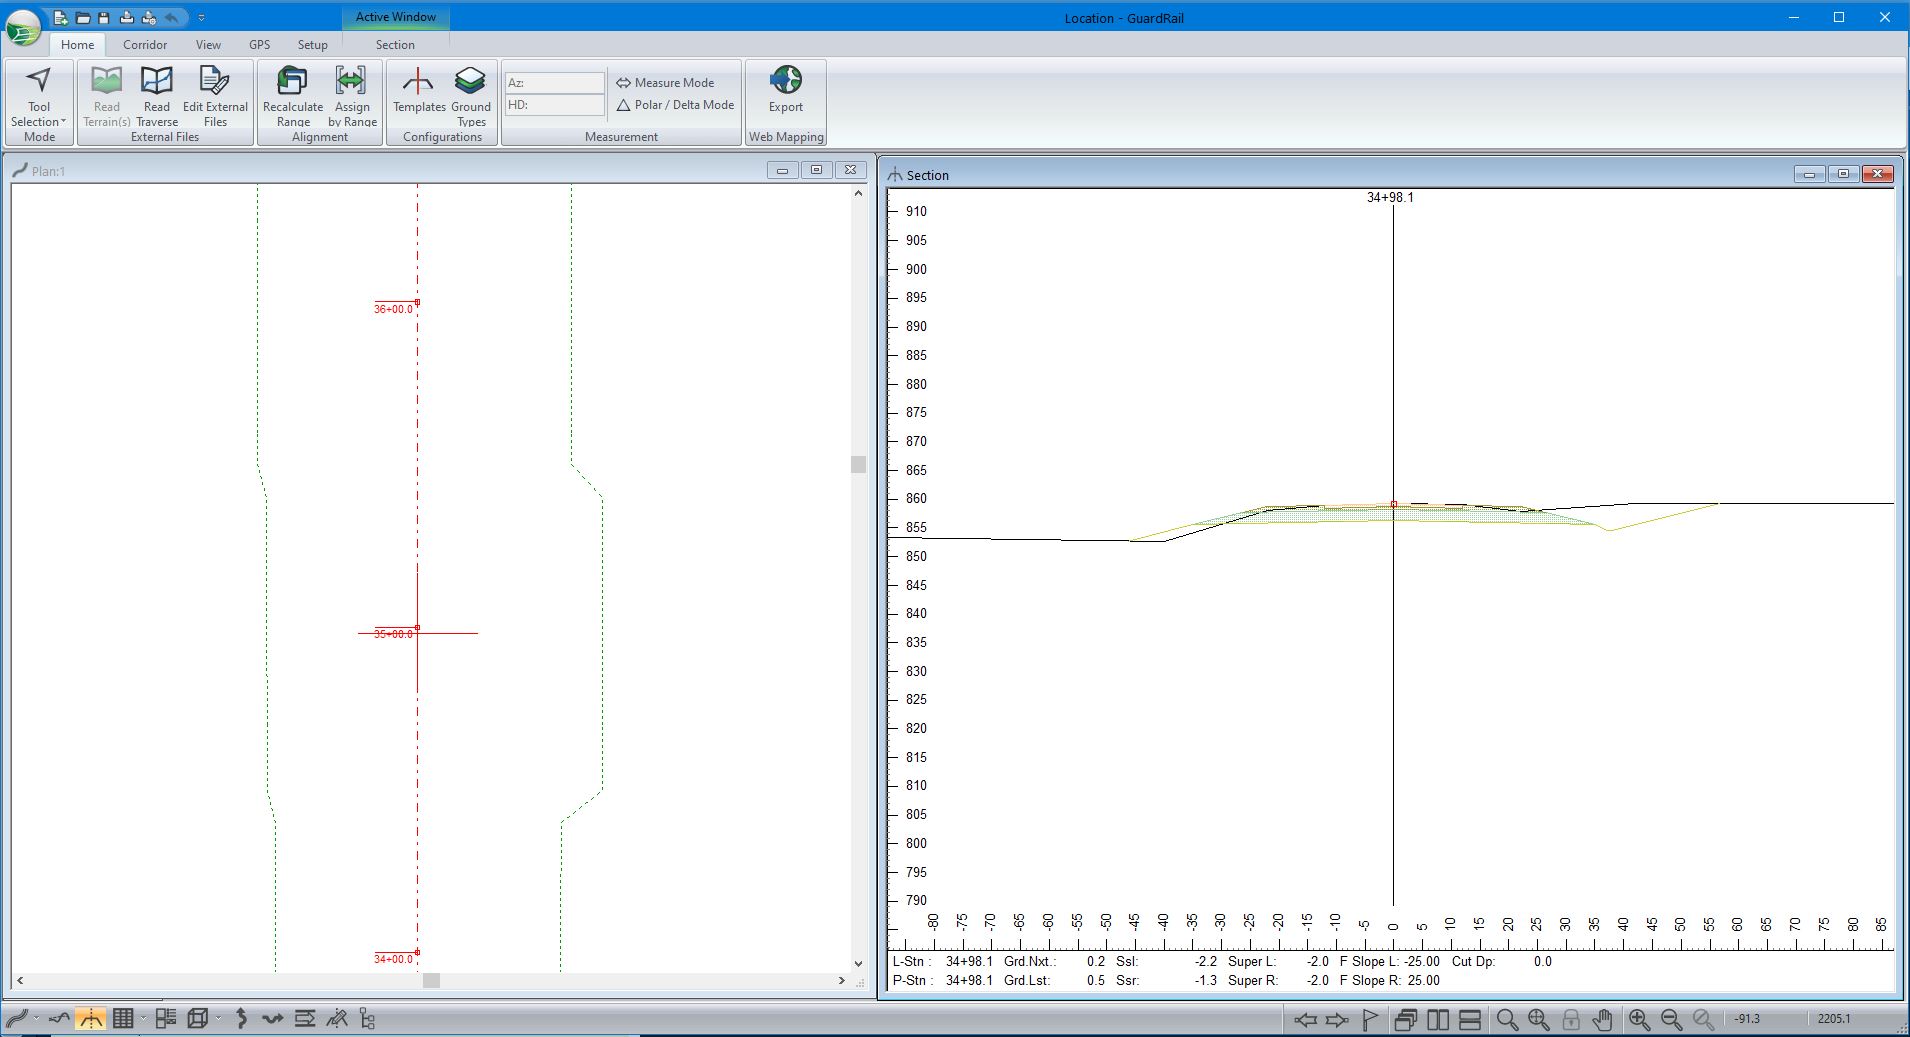This screenshot has height=1037, width=1910.
Task: Open the Setup ribbon tab
Action: pyautogui.click(x=312, y=44)
